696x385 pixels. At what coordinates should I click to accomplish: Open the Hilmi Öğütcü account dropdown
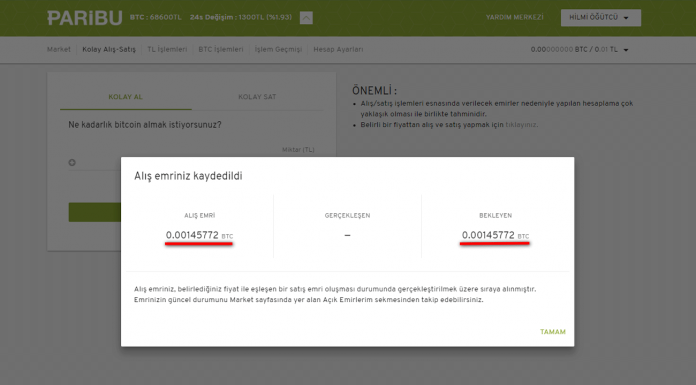(601, 18)
